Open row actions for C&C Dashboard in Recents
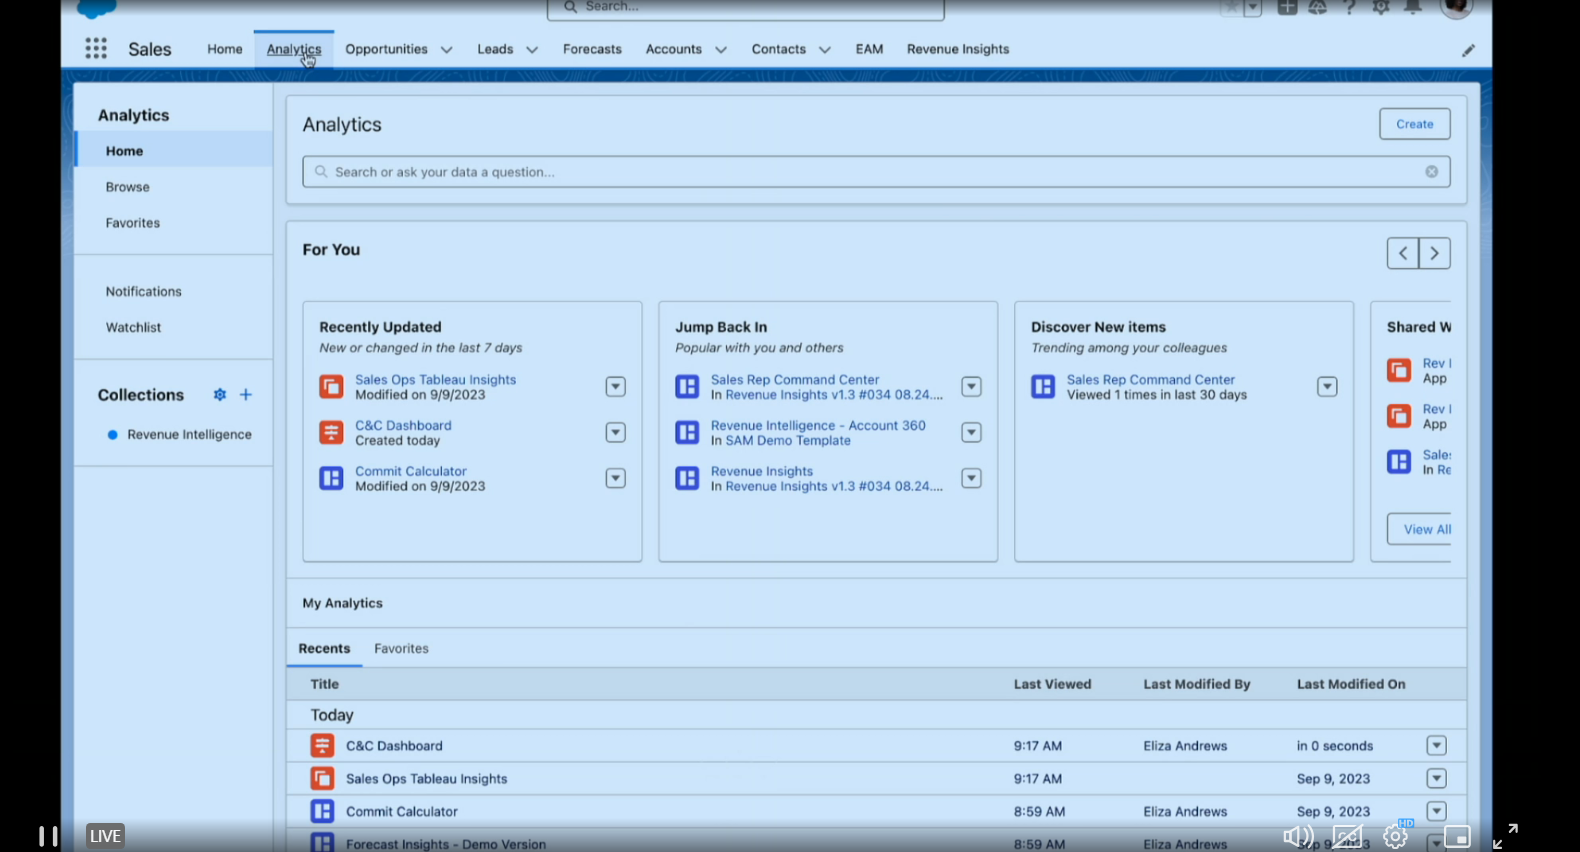The height and width of the screenshot is (852, 1580). (1437, 746)
